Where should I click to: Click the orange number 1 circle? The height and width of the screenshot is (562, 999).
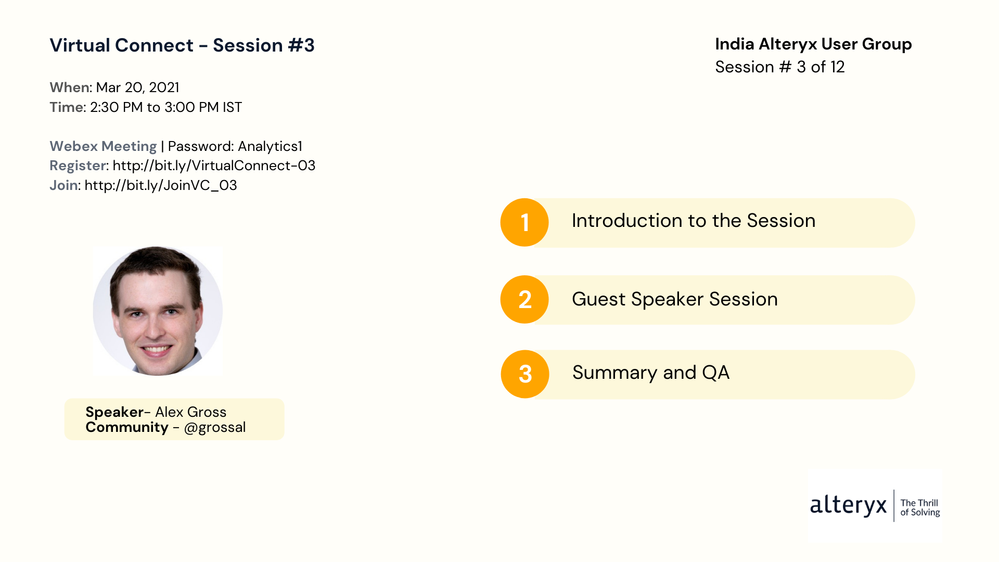[x=525, y=223]
